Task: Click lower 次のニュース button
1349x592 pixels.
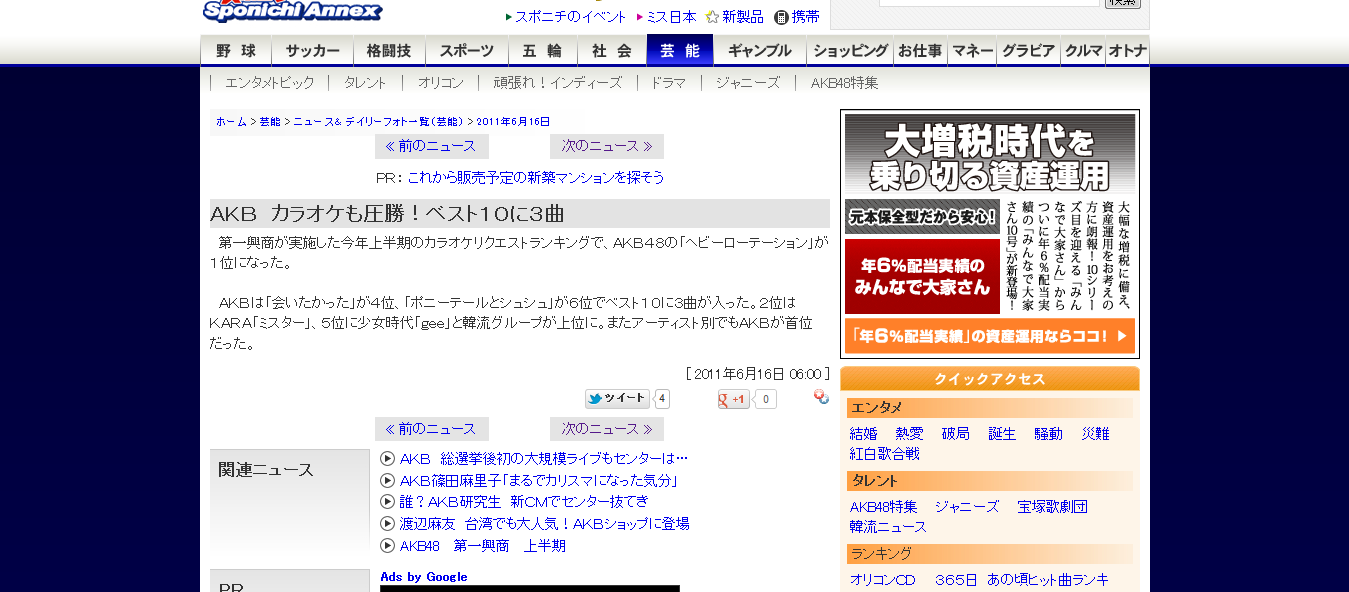Action: (x=607, y=429)
